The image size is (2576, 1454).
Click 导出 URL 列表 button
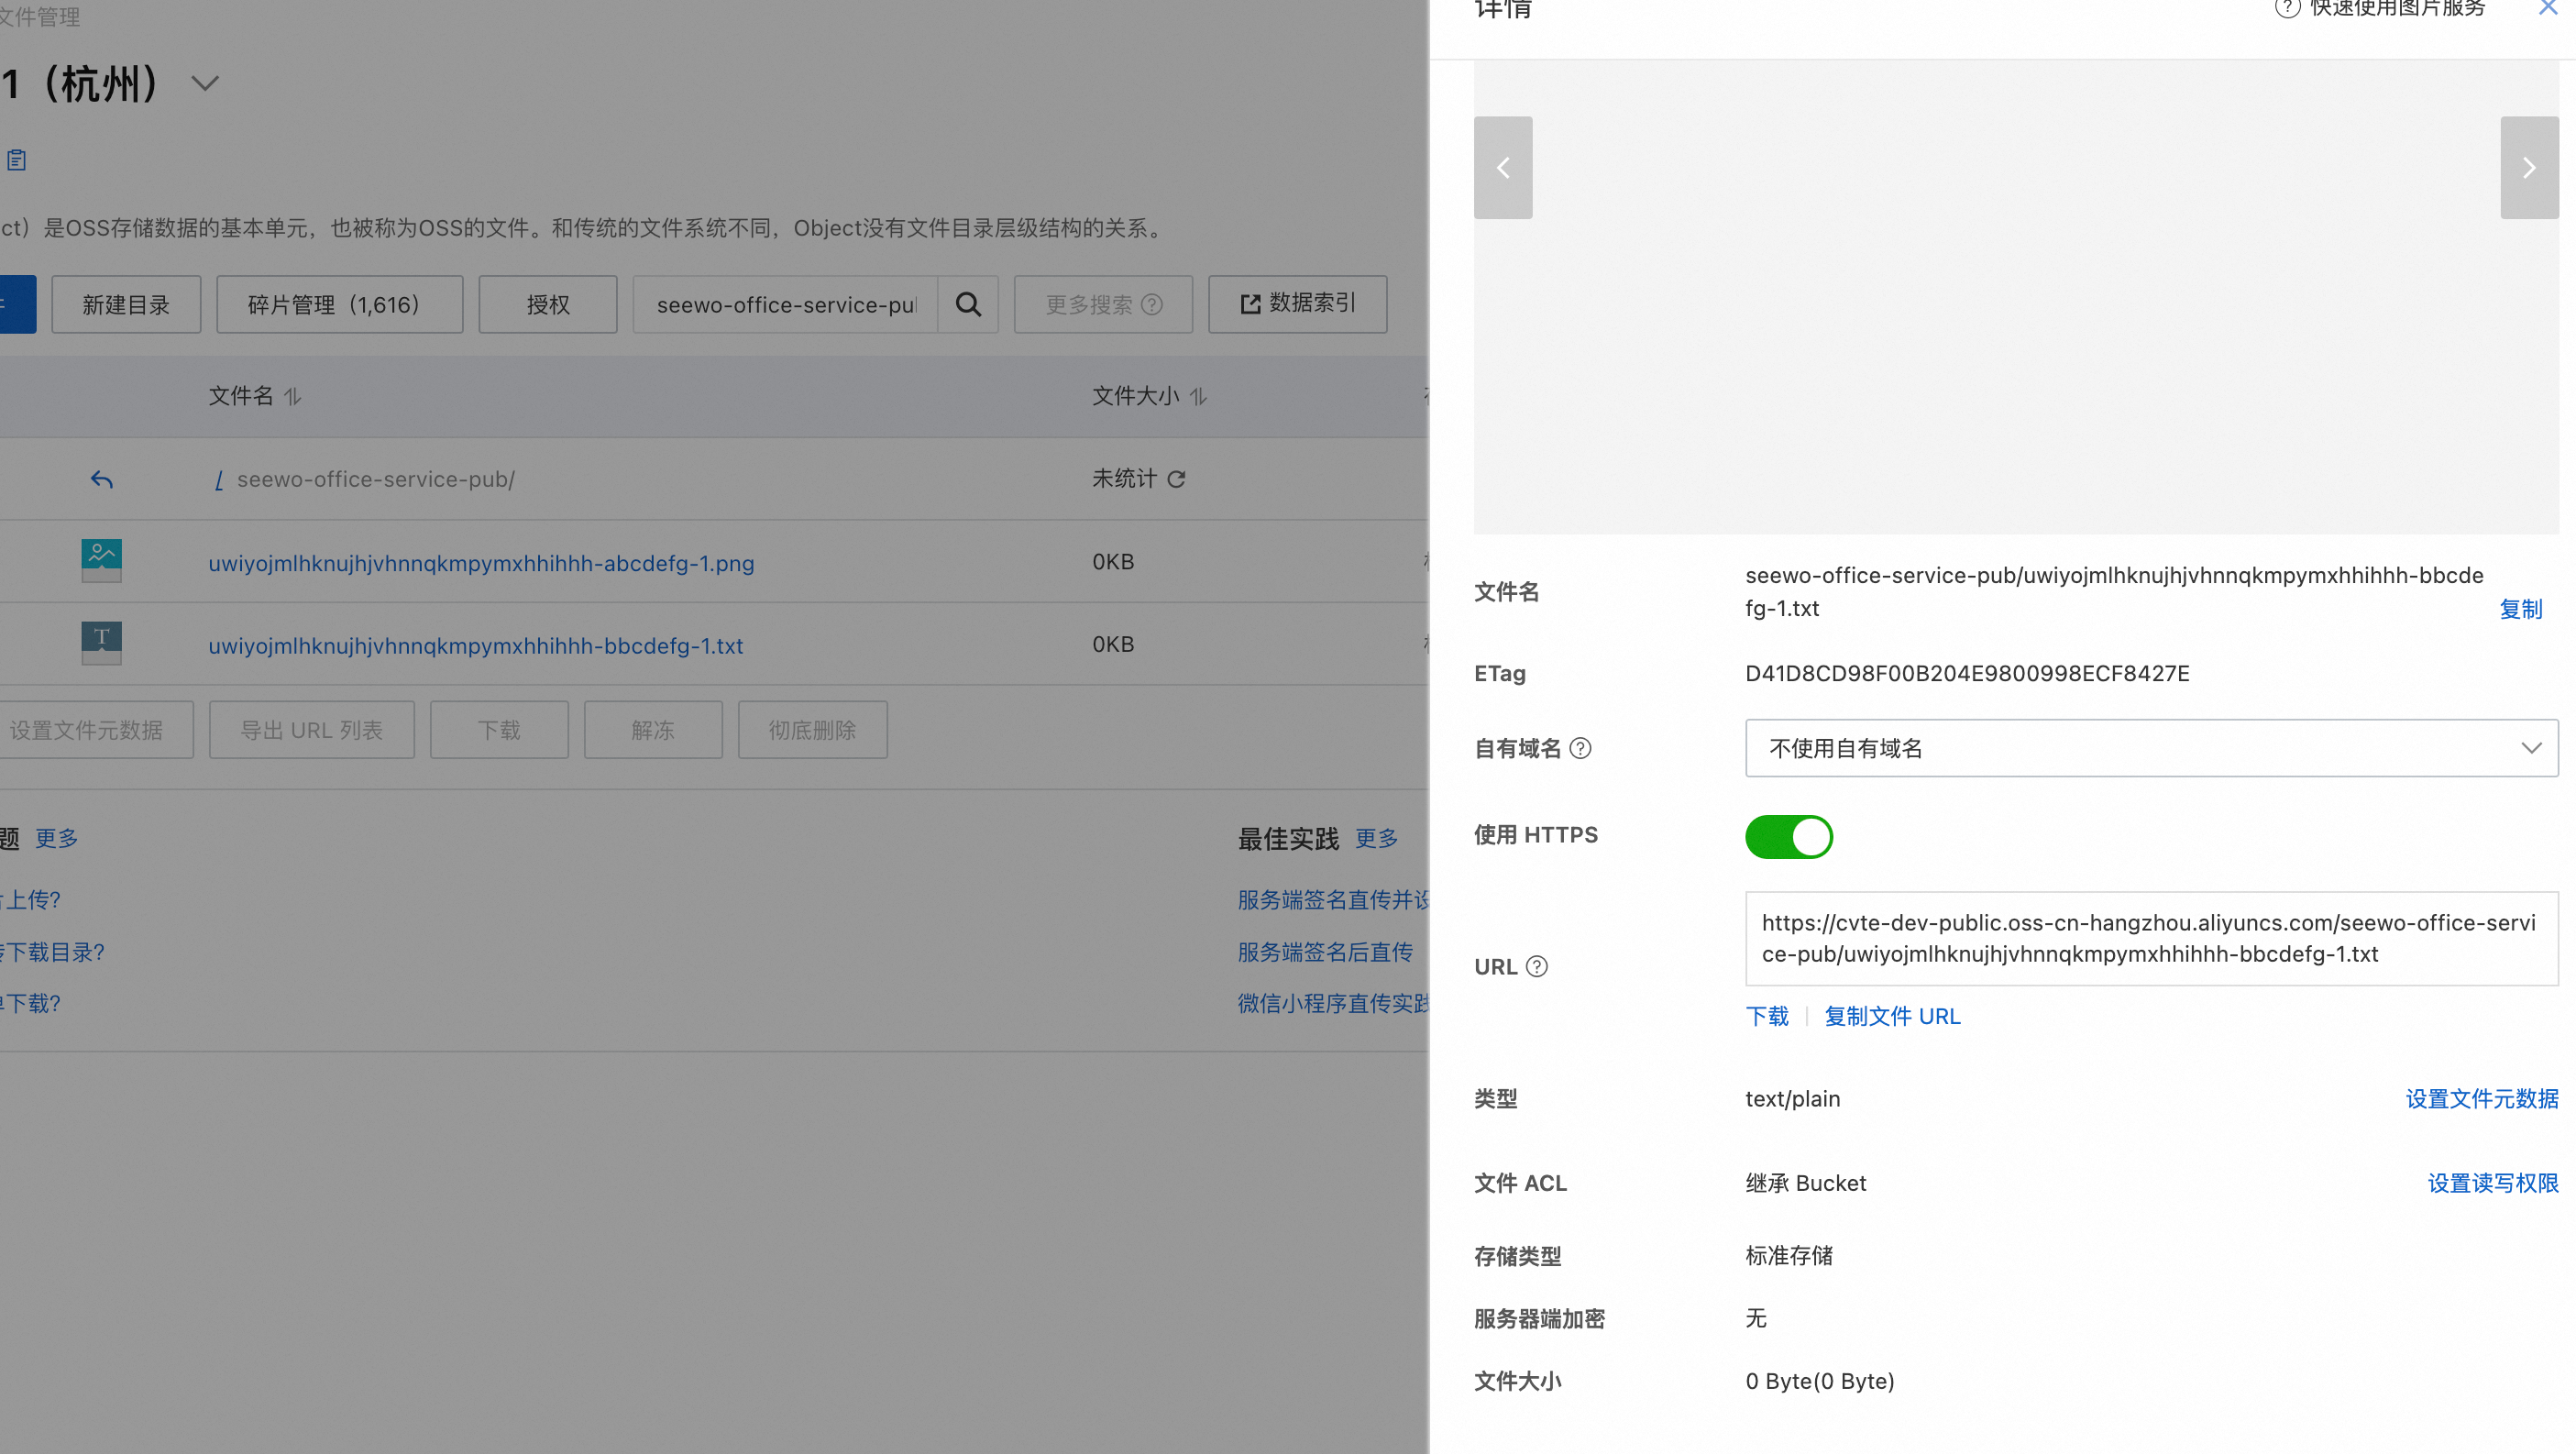[312, 730]
